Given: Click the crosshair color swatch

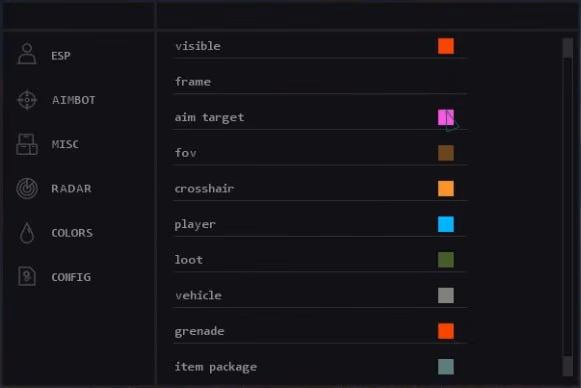Looking at the screenshot, I should (x=446, y=188).
